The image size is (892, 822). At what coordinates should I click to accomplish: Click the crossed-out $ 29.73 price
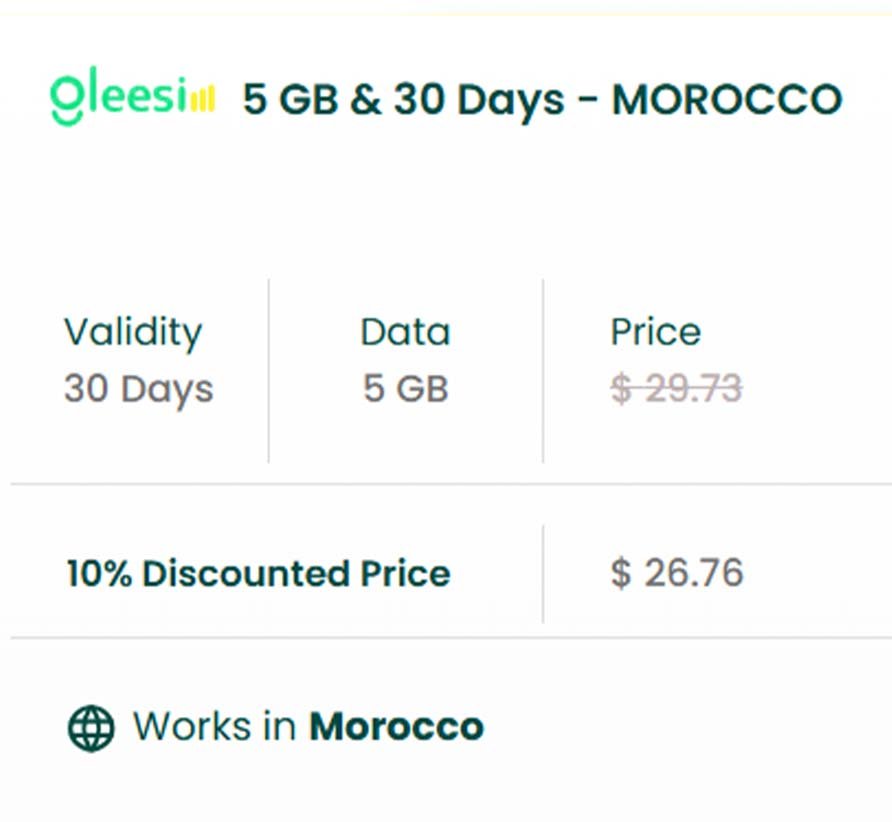click(x=676, y=388)
